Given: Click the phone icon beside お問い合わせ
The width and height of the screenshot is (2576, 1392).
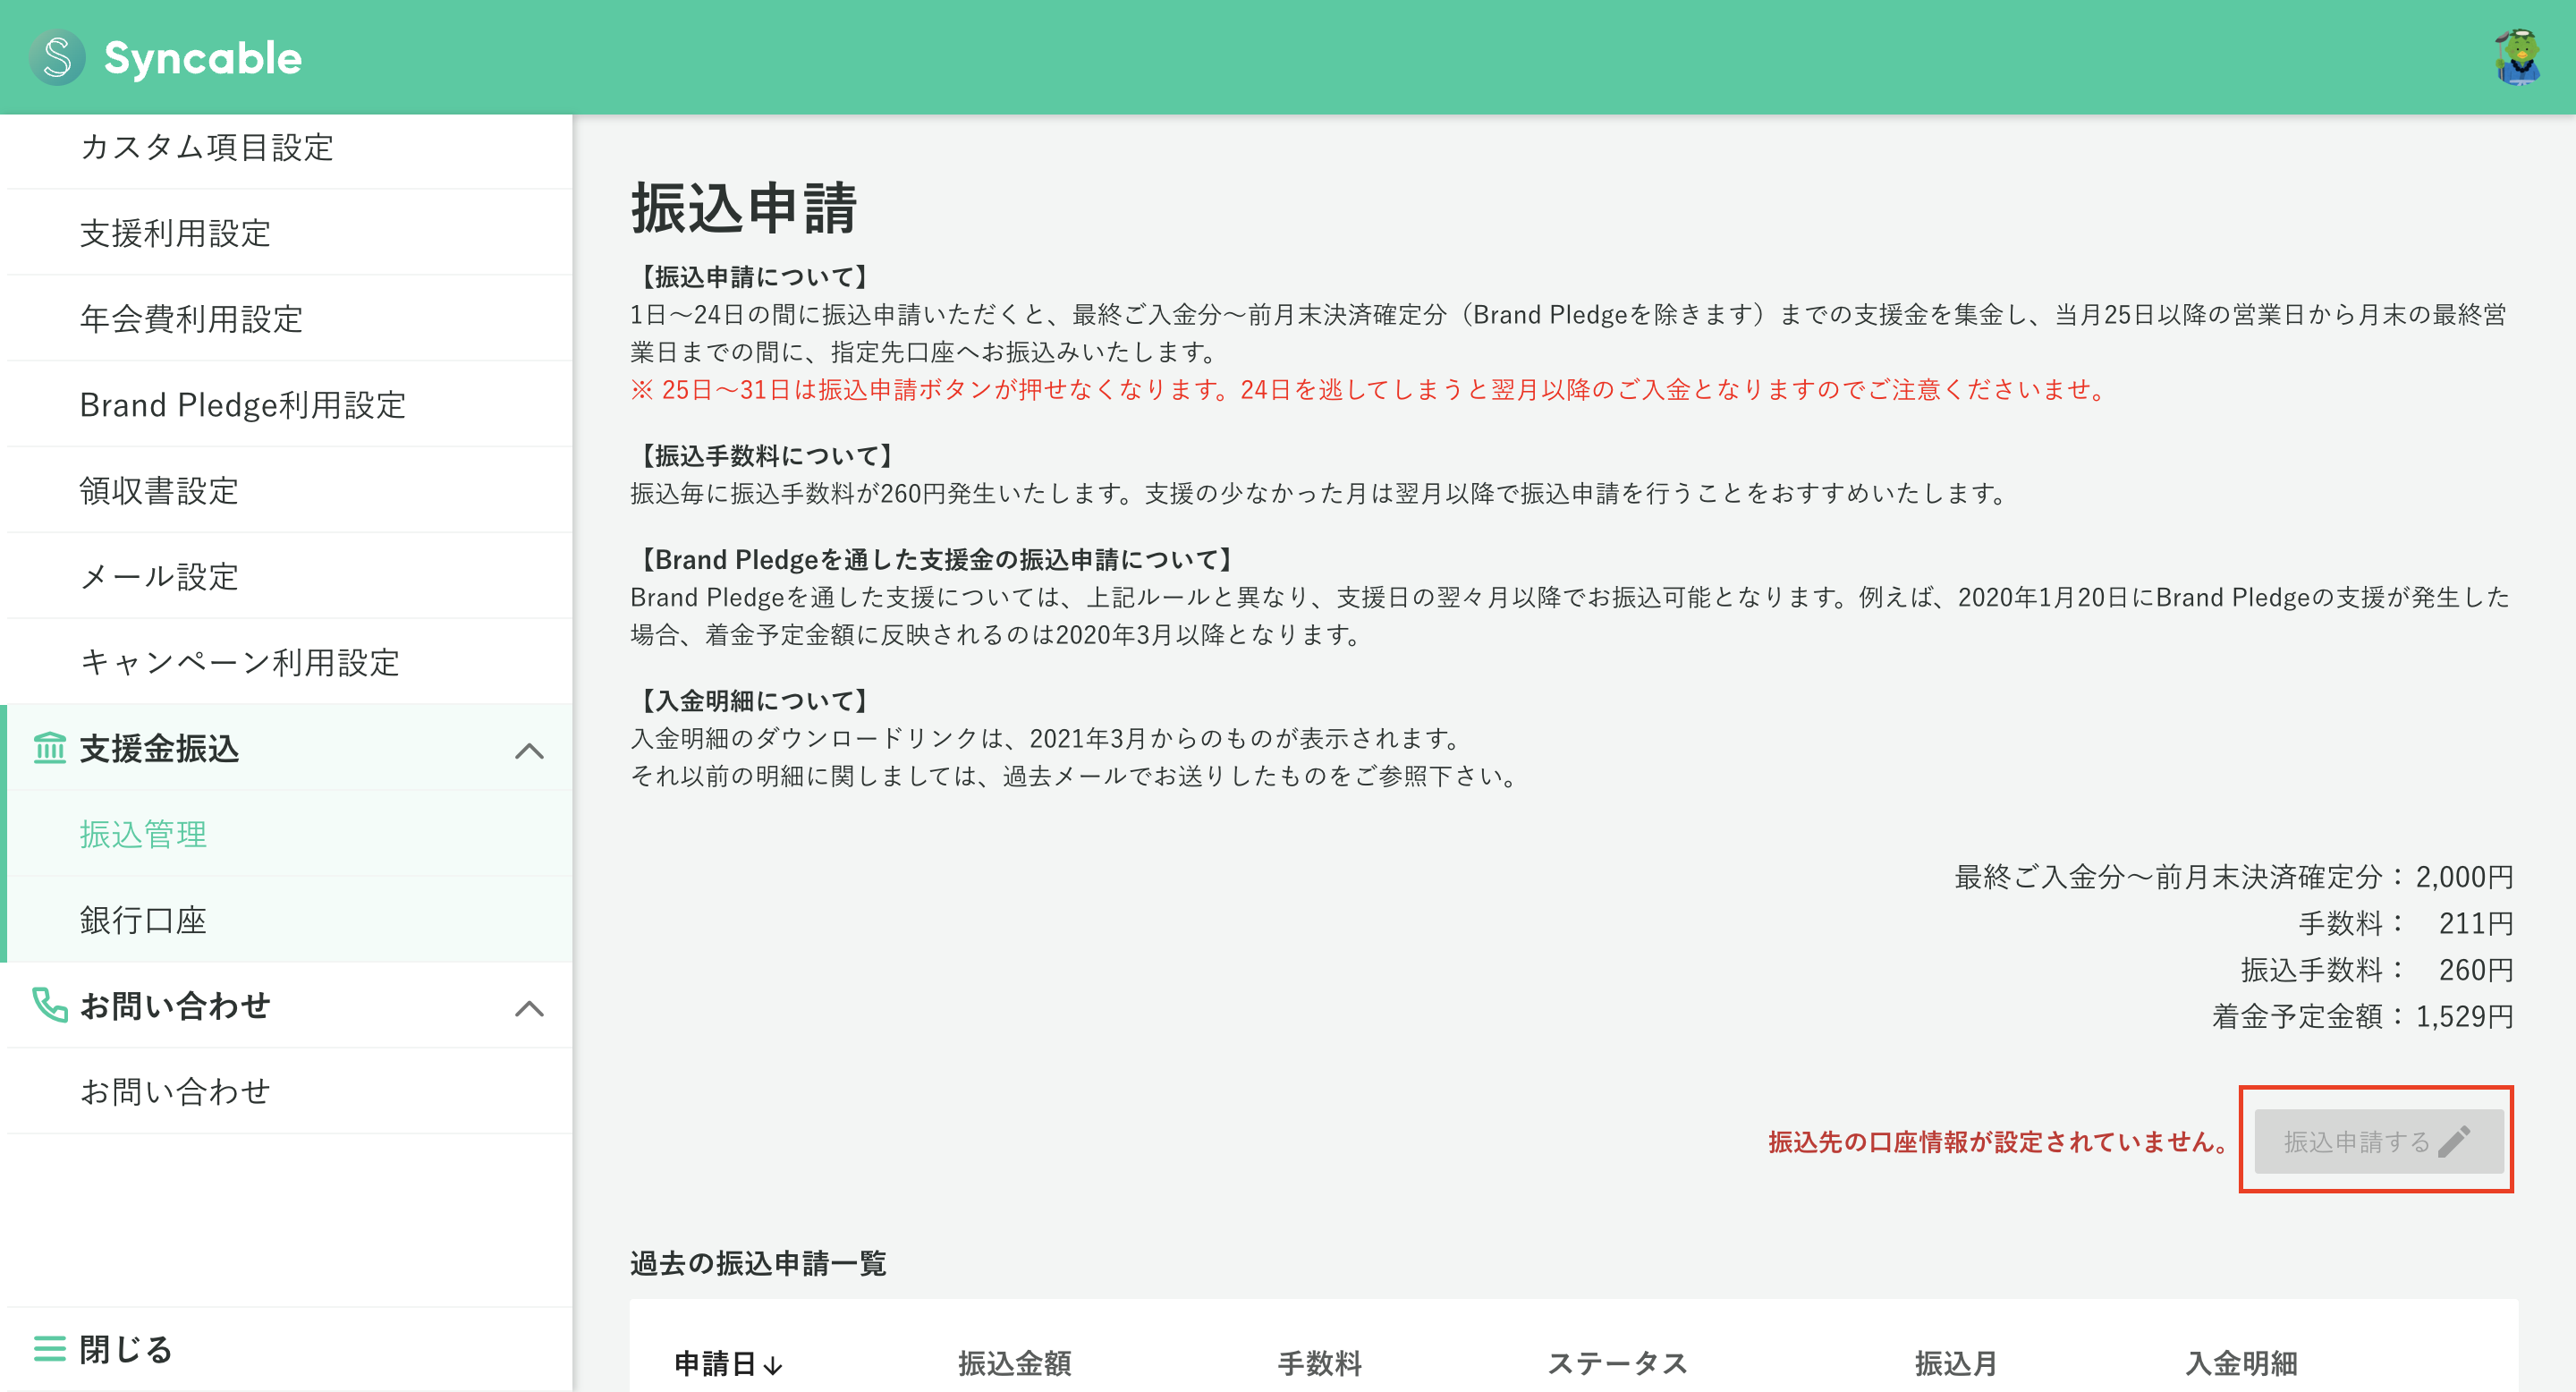Looking at the screenshot, I should 49,1007.
